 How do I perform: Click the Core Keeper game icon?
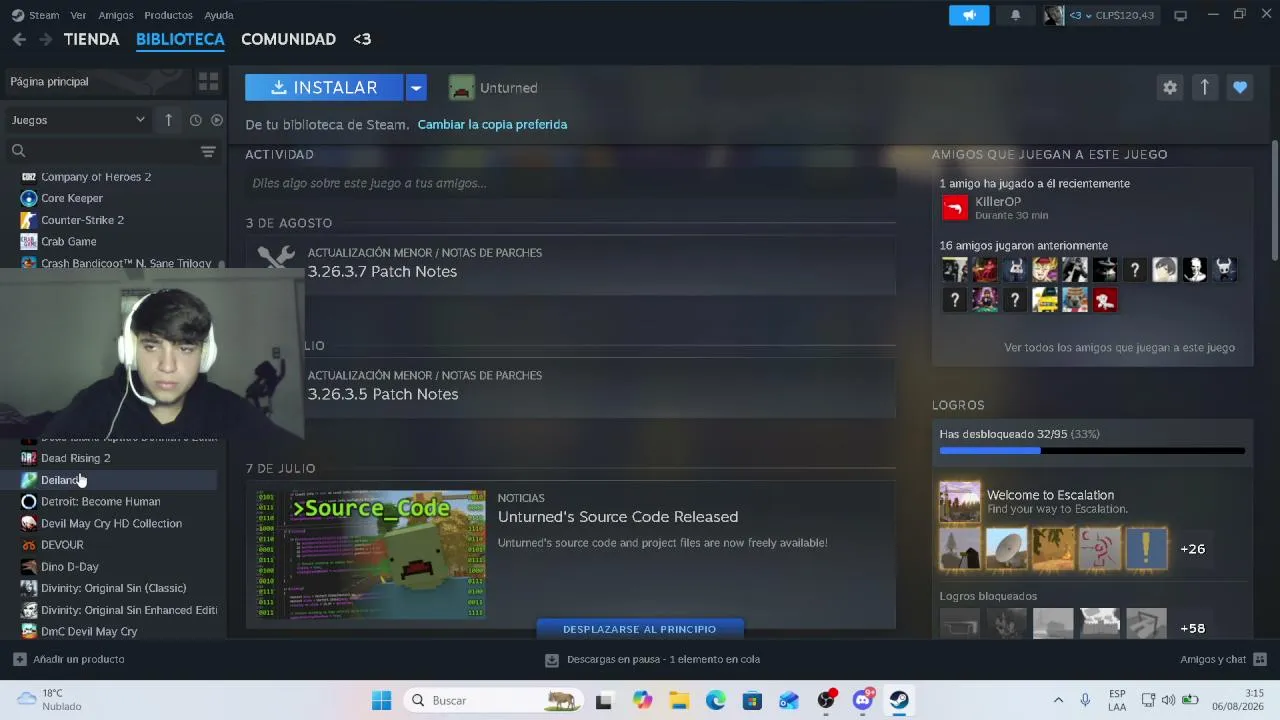click(29, 198)
